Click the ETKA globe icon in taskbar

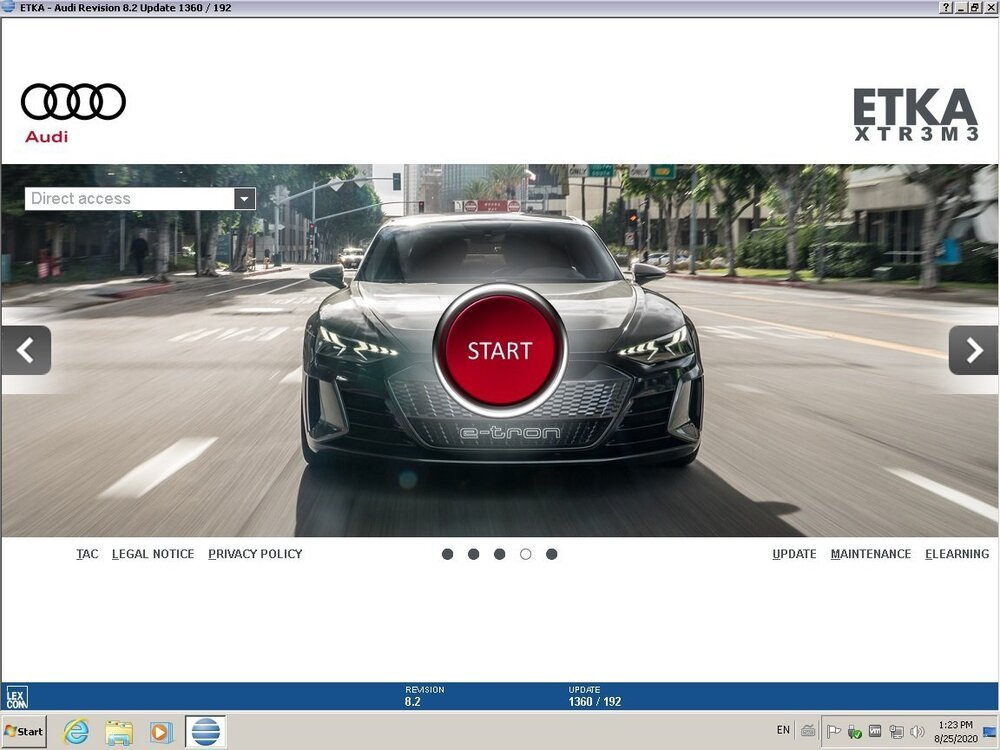click(x=205, y=732)
